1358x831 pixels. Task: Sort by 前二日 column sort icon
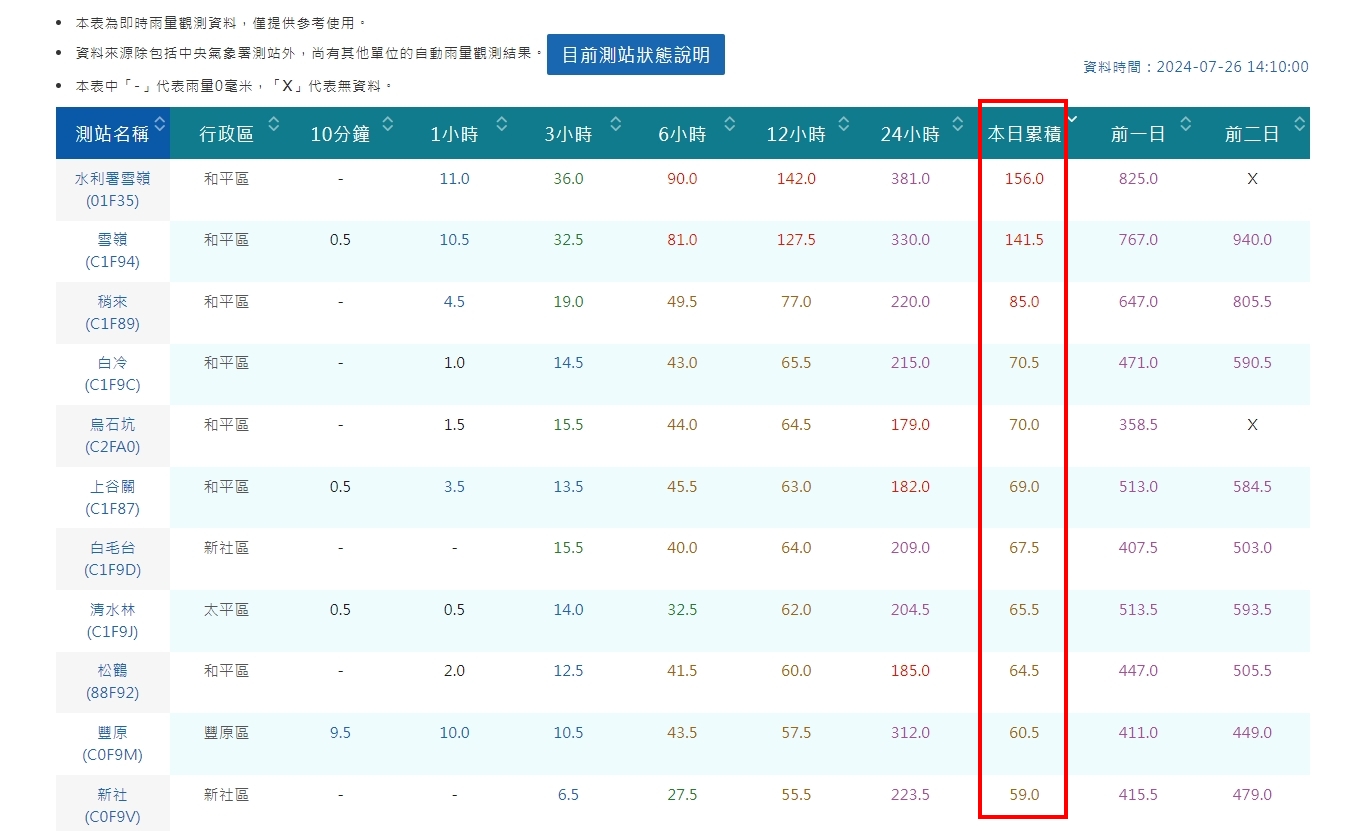click(x=1300, y=124)
